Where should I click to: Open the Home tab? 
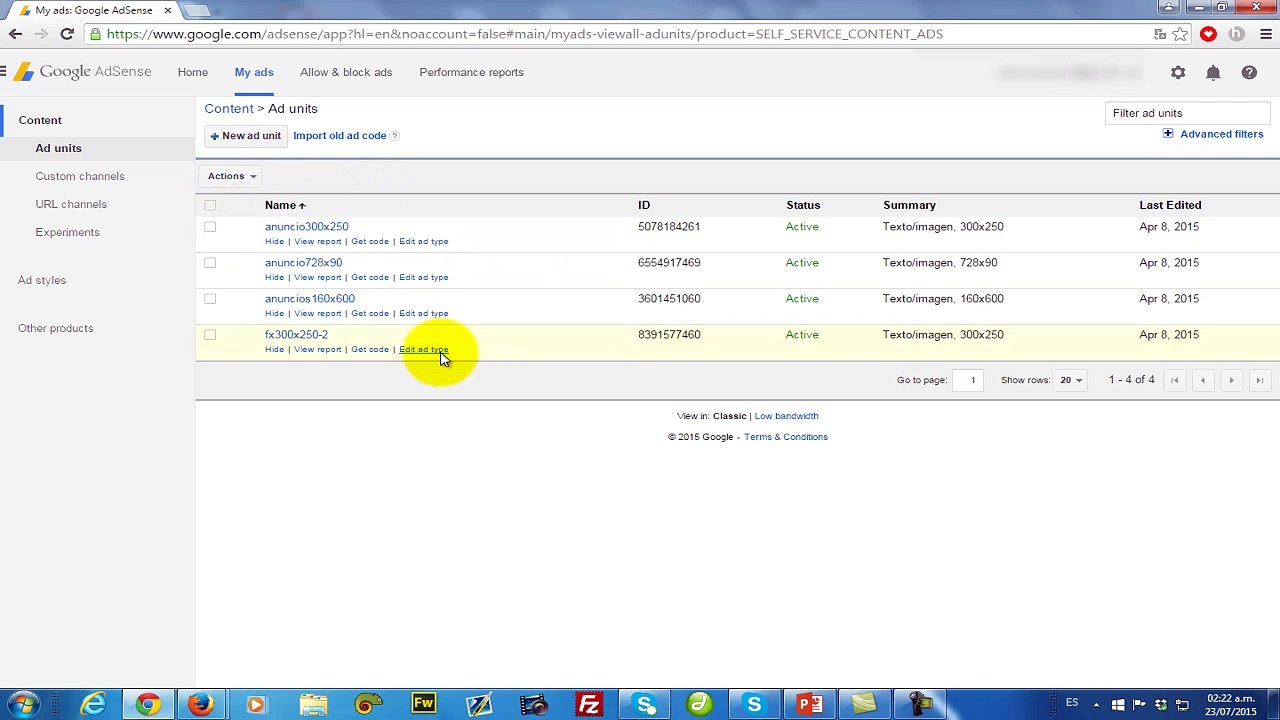tap(193, 72)
